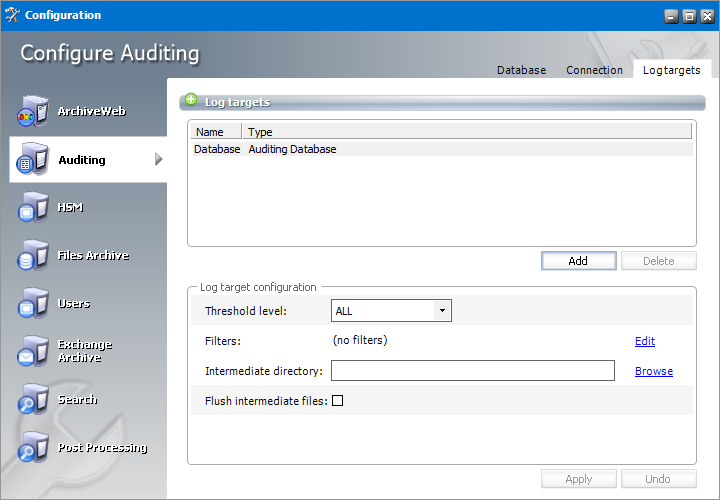
Task: Expand the Threshold level dropdown
Action: point(441,311)
